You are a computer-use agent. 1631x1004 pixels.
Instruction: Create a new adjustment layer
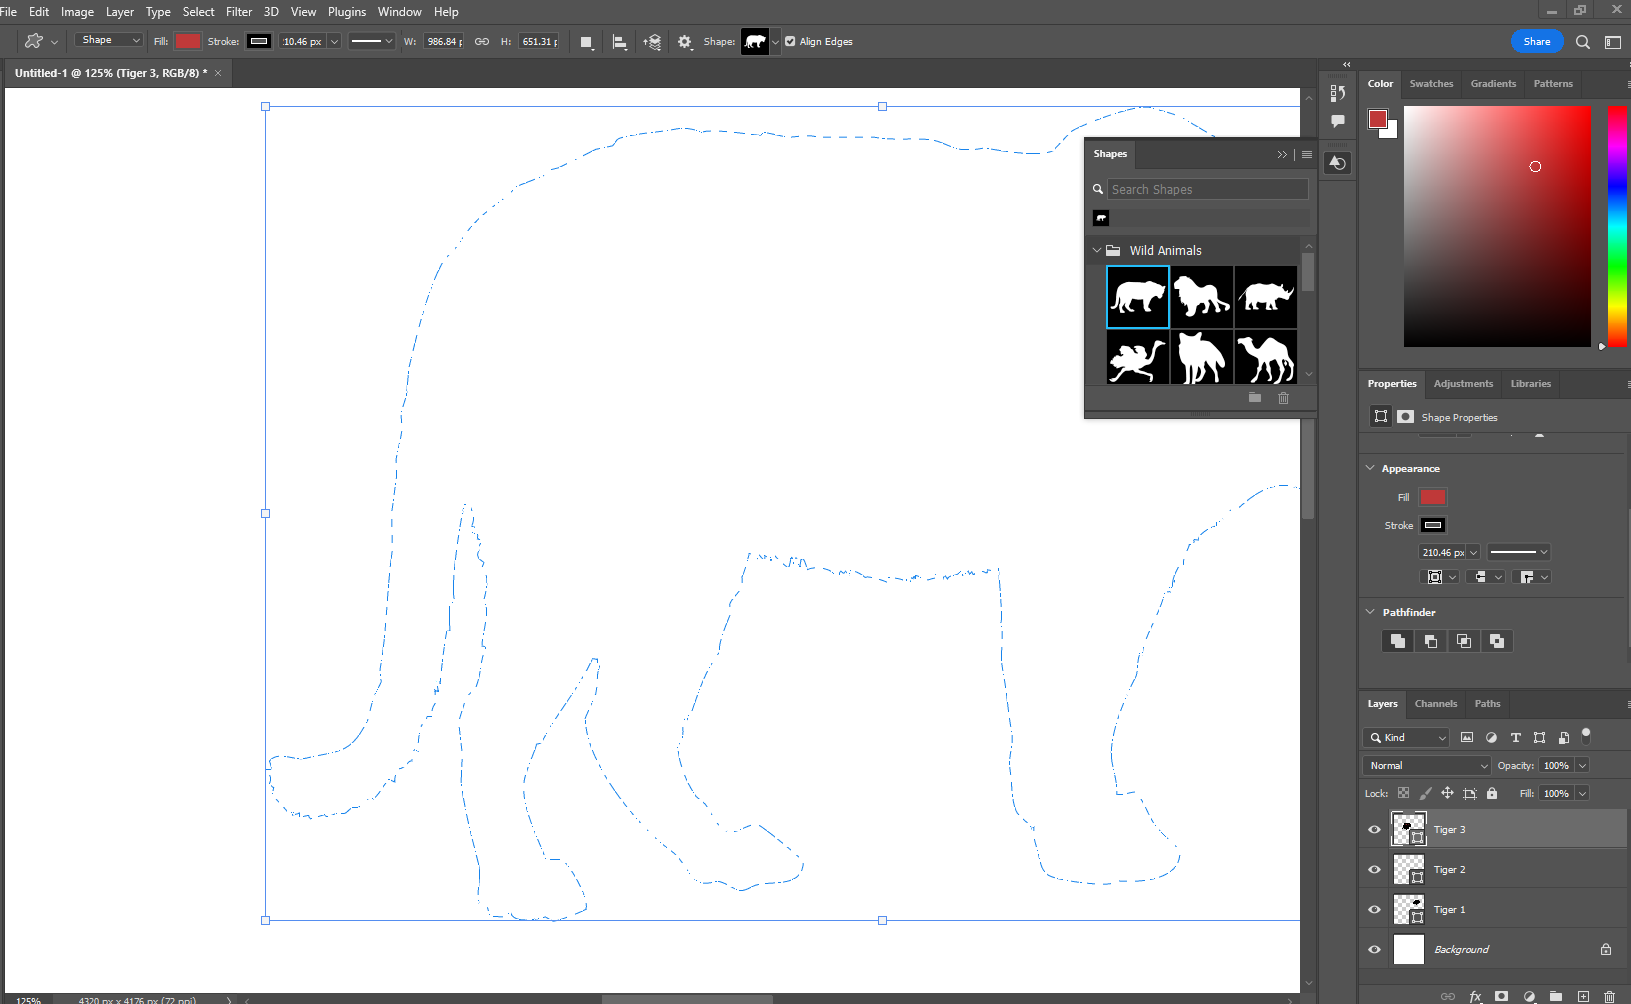(x=1529, y=996)
